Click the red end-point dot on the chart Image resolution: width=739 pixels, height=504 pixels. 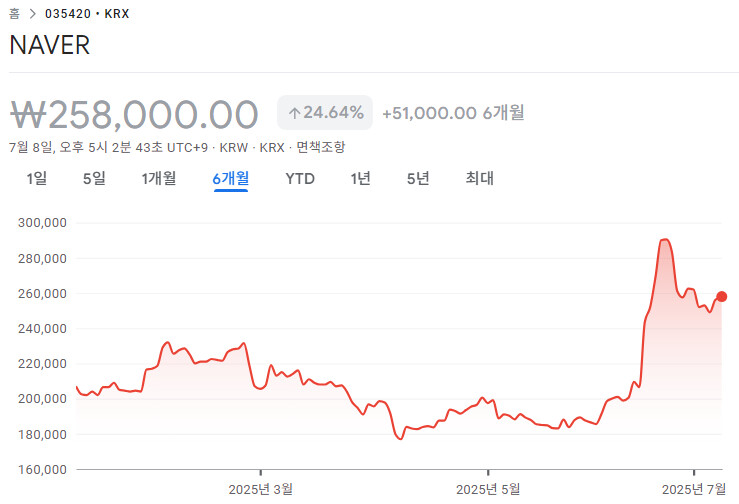click(x=721, y=296)
